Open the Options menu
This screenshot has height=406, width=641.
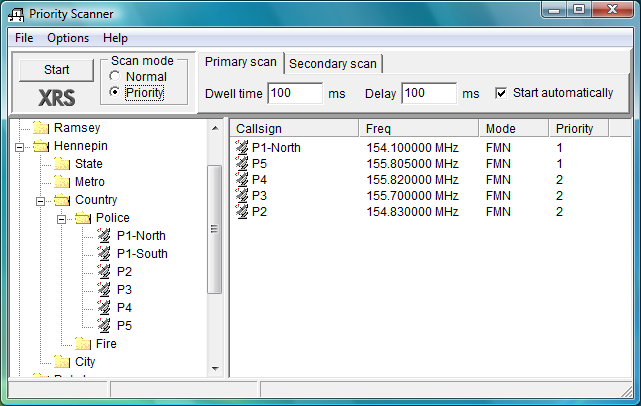[68, 38]
